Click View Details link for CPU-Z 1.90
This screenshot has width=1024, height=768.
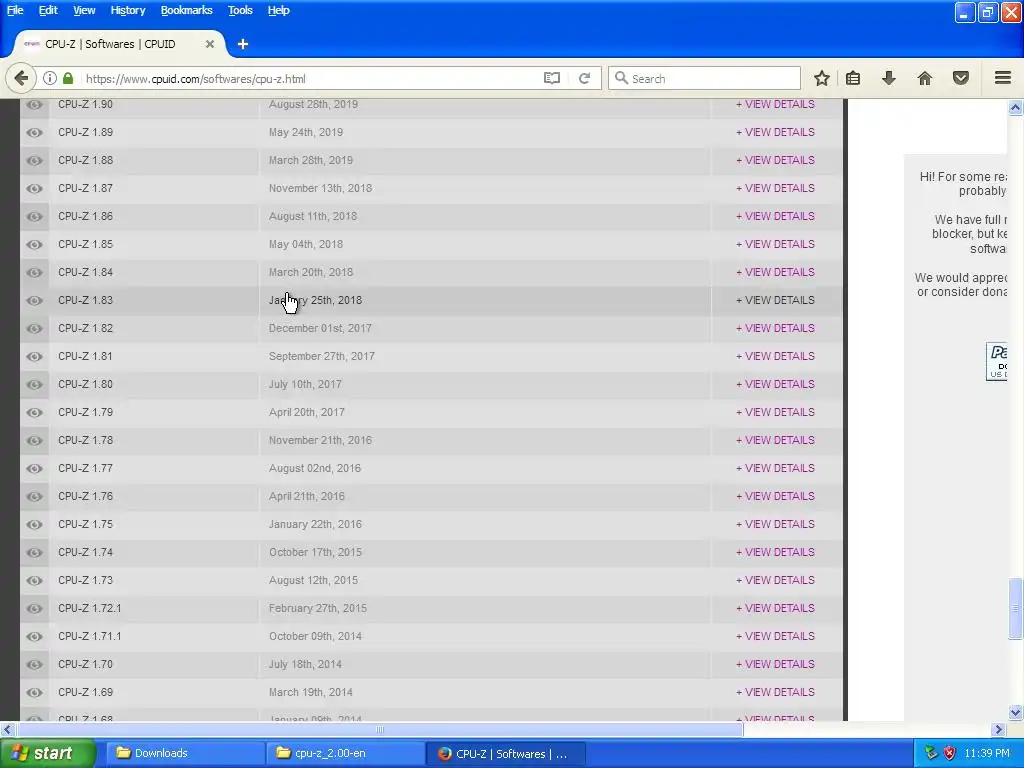[x=775, y=104]
